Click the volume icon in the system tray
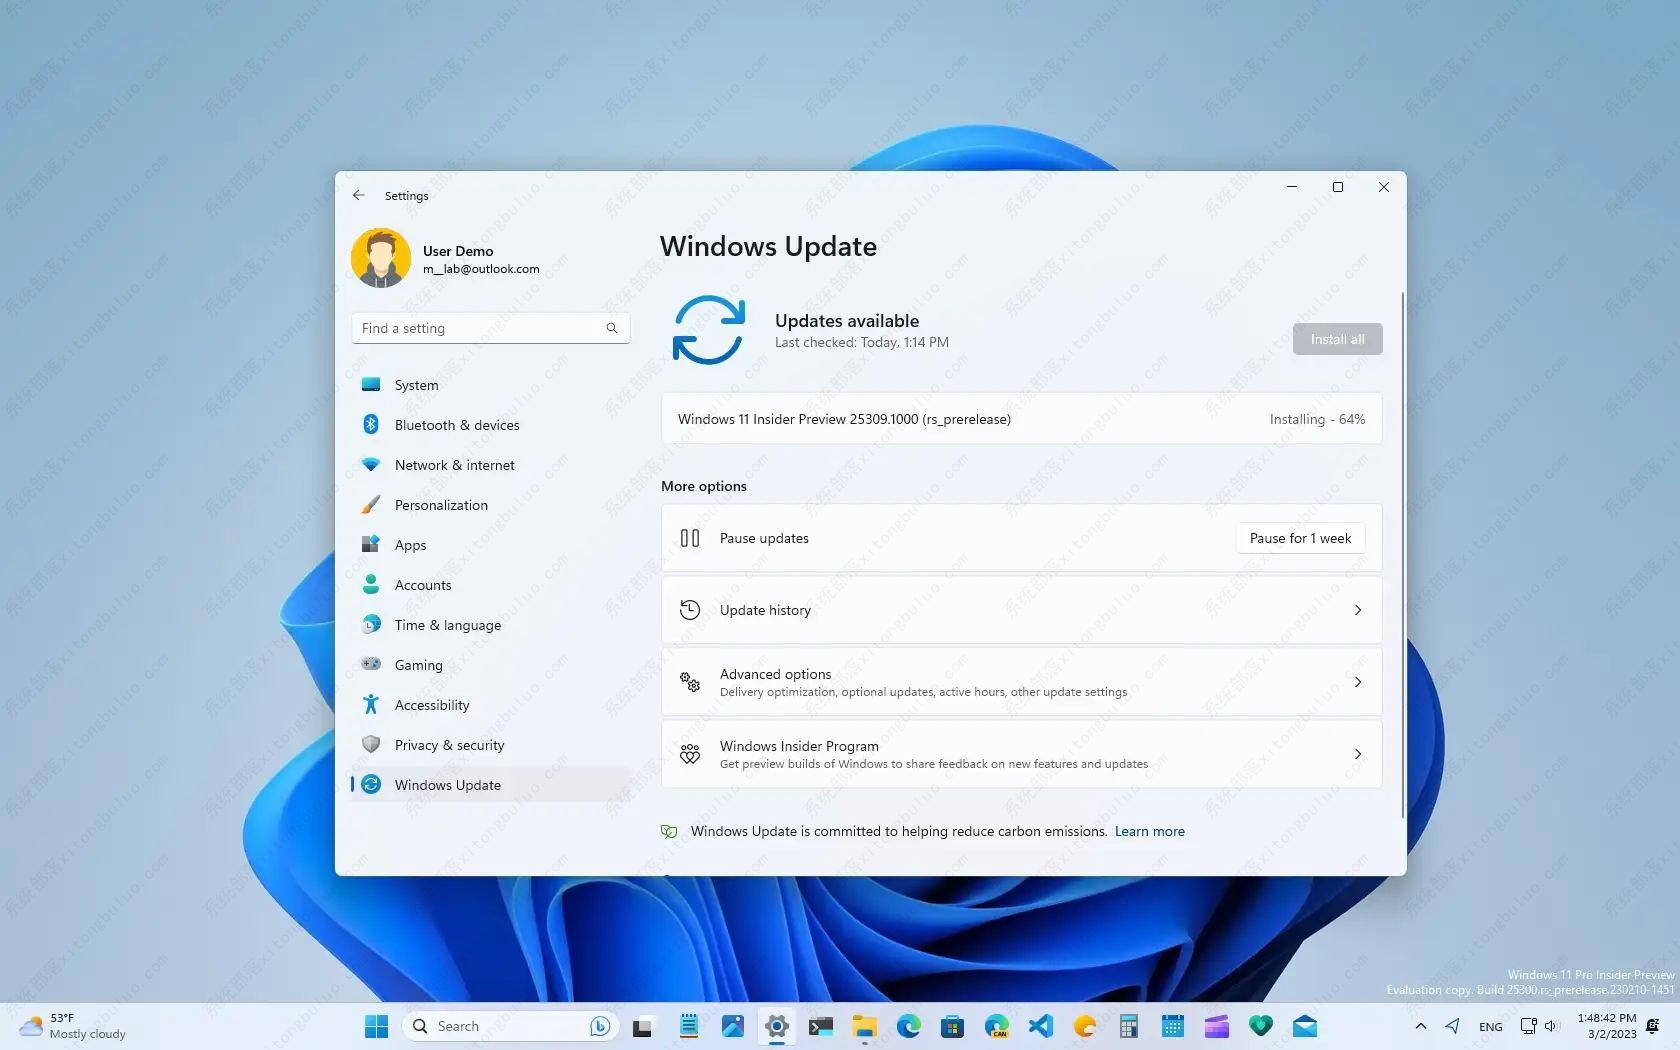This screenshot has height=1050, width=1680. pyautogui.click(x=1551, y=1026)
